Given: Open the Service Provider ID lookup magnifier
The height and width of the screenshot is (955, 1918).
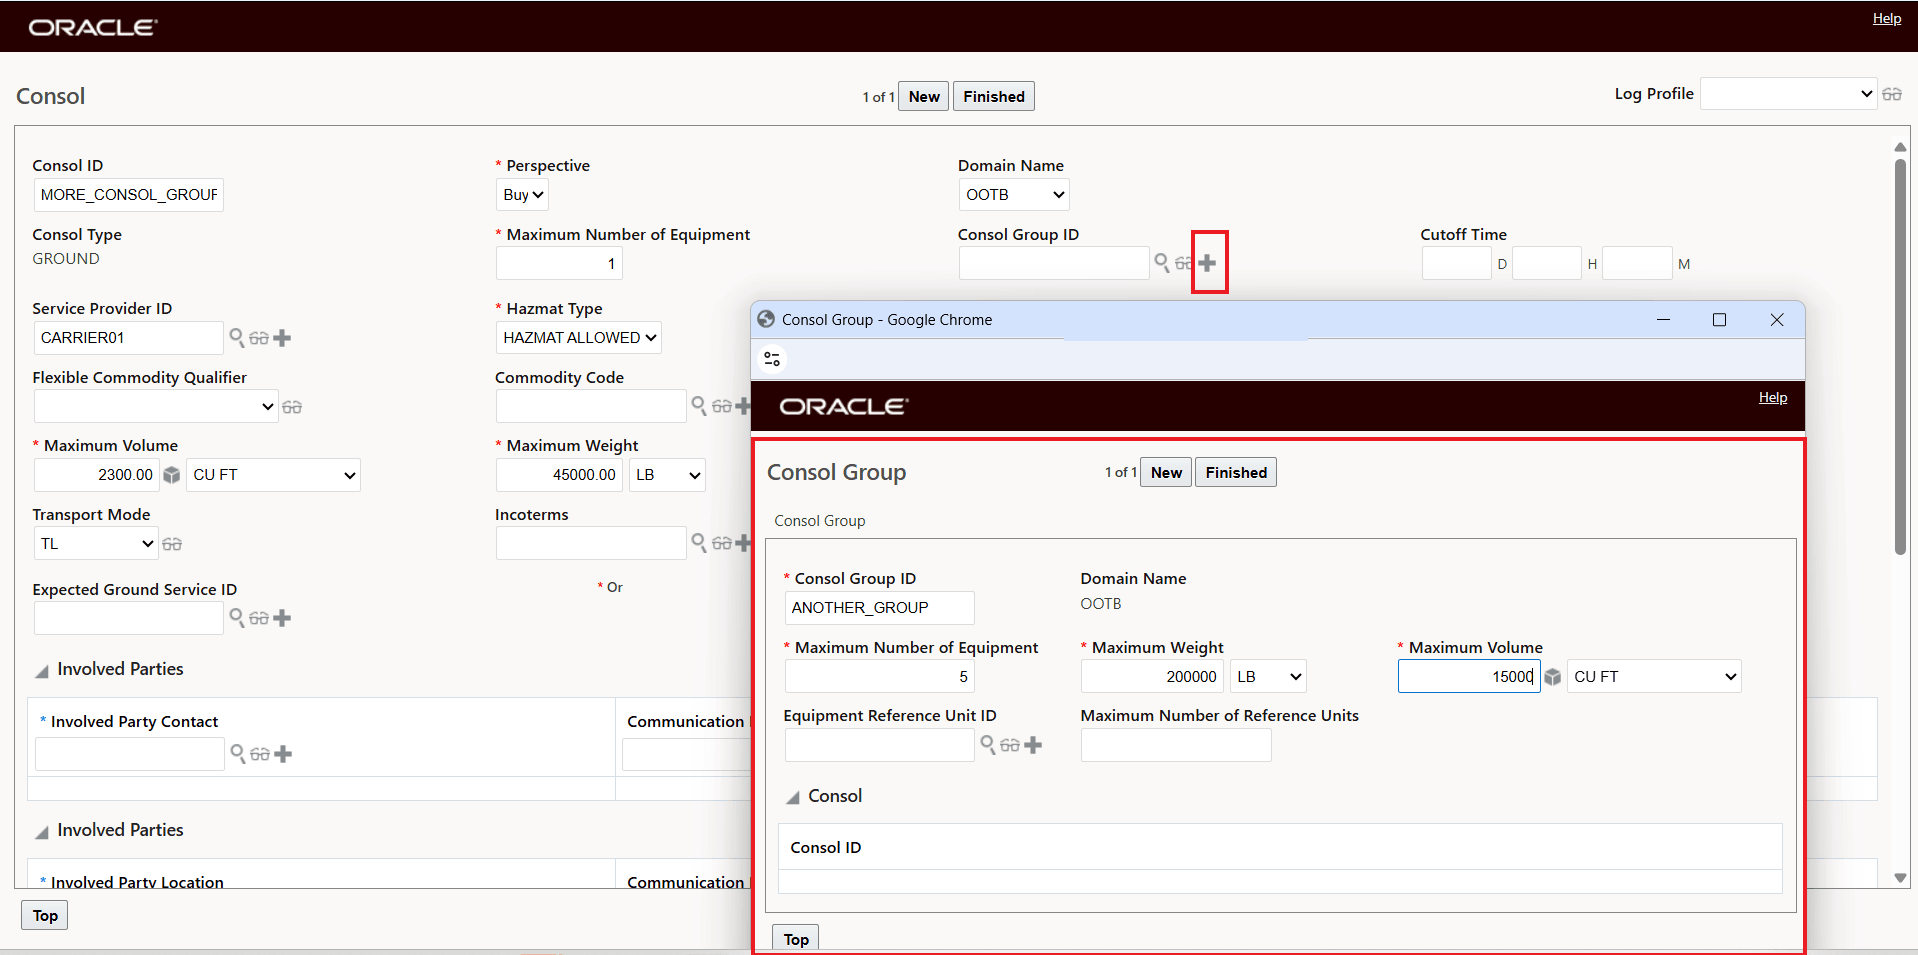Looking at the screenshot, I should tap(238, 338).
